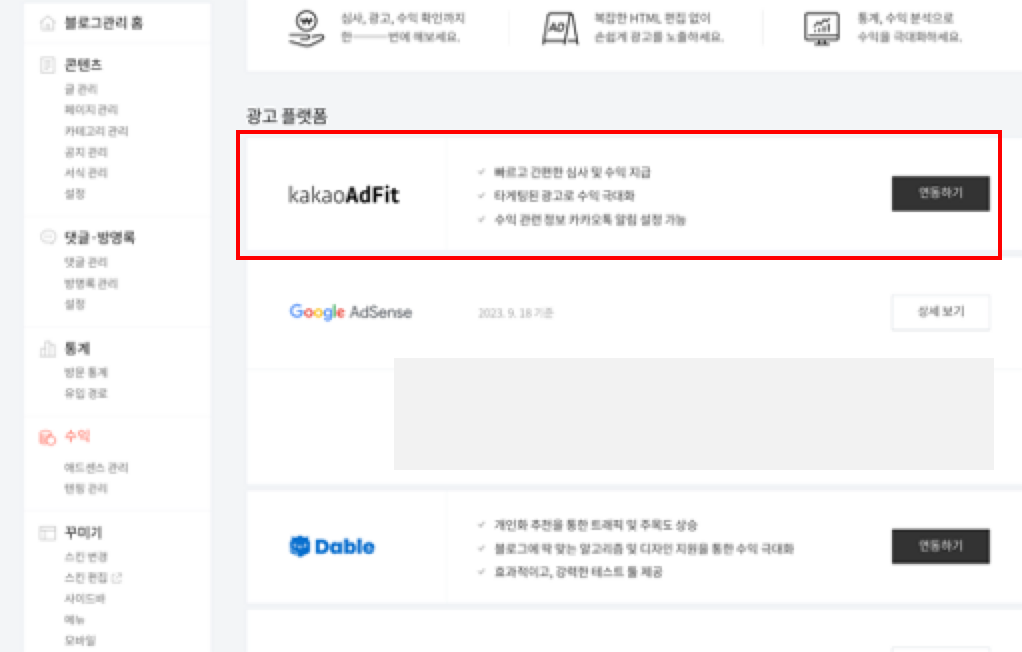Open 방명록 관리 in the sidebar
The image size is (1022, 652).
[91, 283]
